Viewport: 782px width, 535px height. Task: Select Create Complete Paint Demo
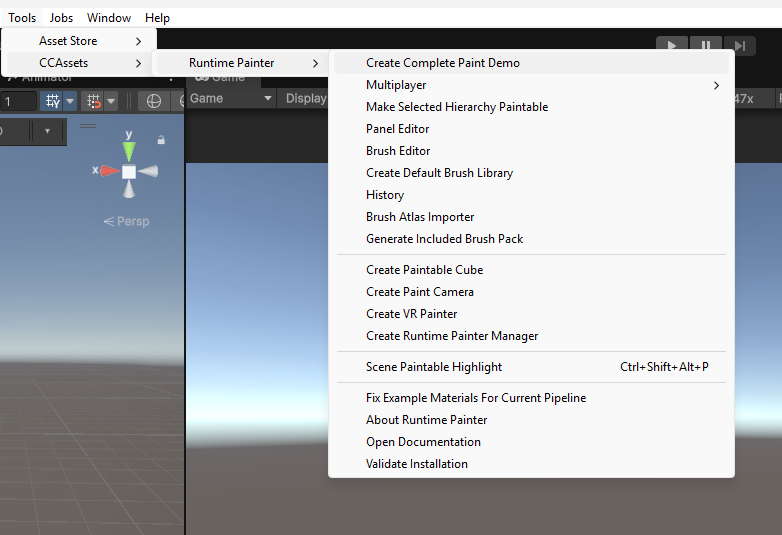point(531,63)
